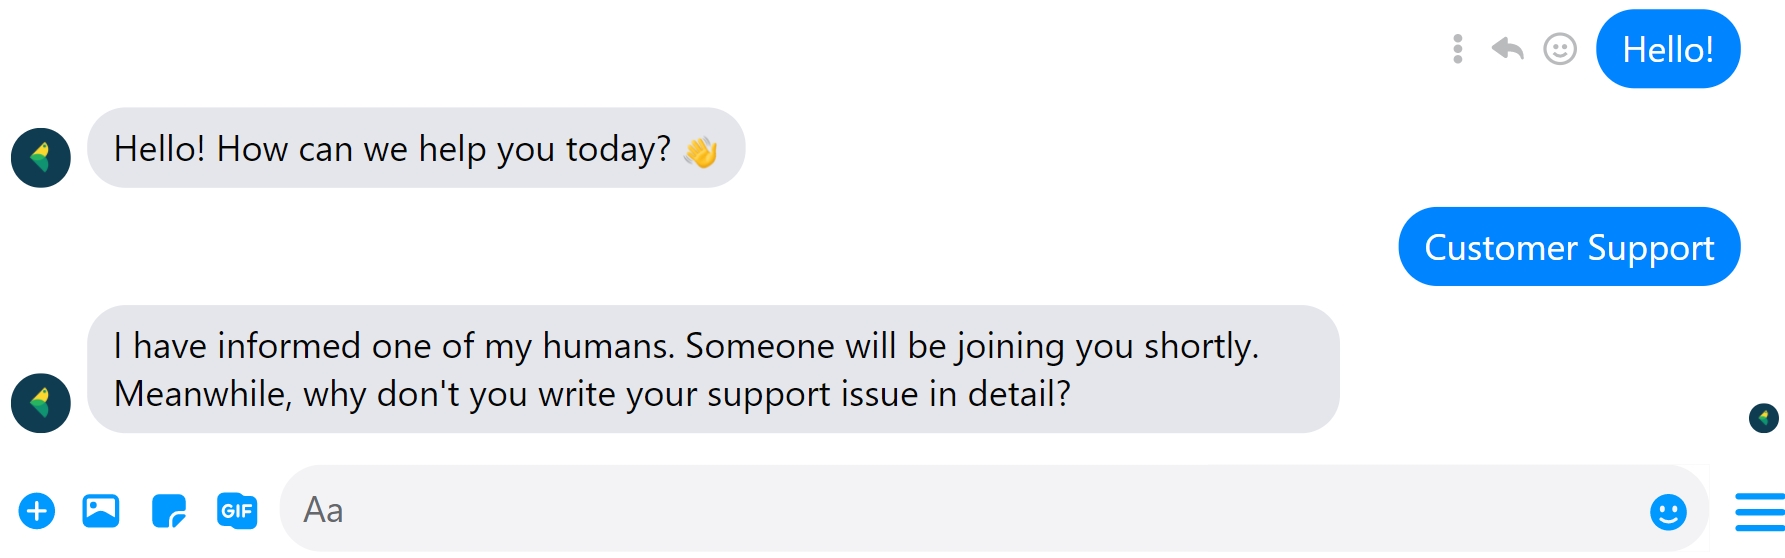The width and height of the screenshot is (1785, 558).
Task: Open the three-line menu beside the composer
Action: coord(1760,512)
